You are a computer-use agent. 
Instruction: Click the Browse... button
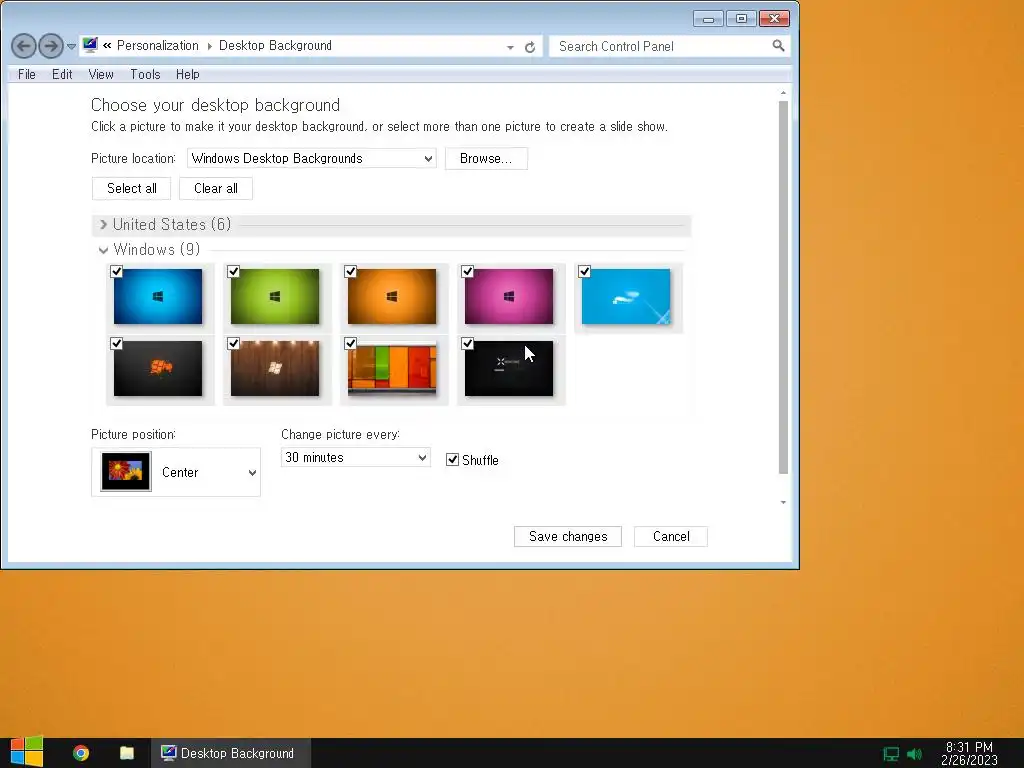pyautogui.click(x=486, y=159)
